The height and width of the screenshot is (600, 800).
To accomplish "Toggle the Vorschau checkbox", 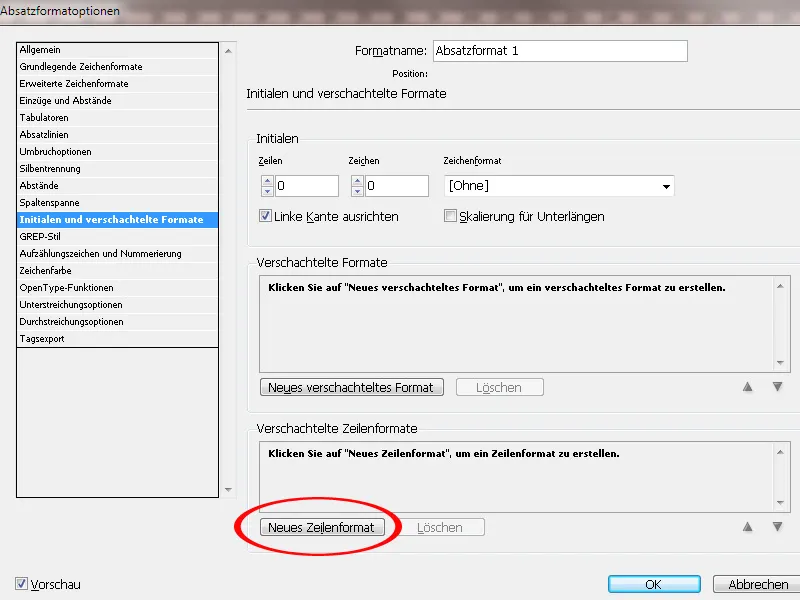I will (21, 584).
